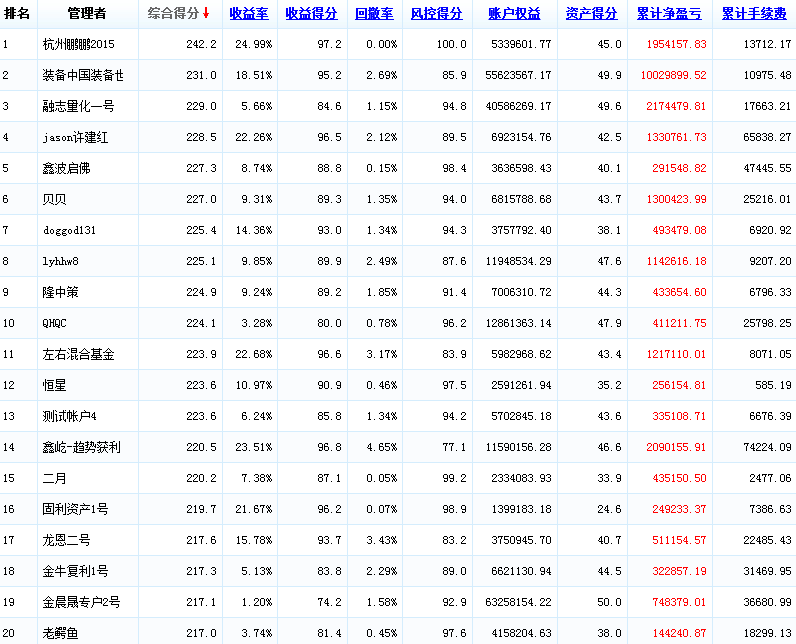Sort by 收益得分 column header
796x644 pixels.
pos(311,14)
